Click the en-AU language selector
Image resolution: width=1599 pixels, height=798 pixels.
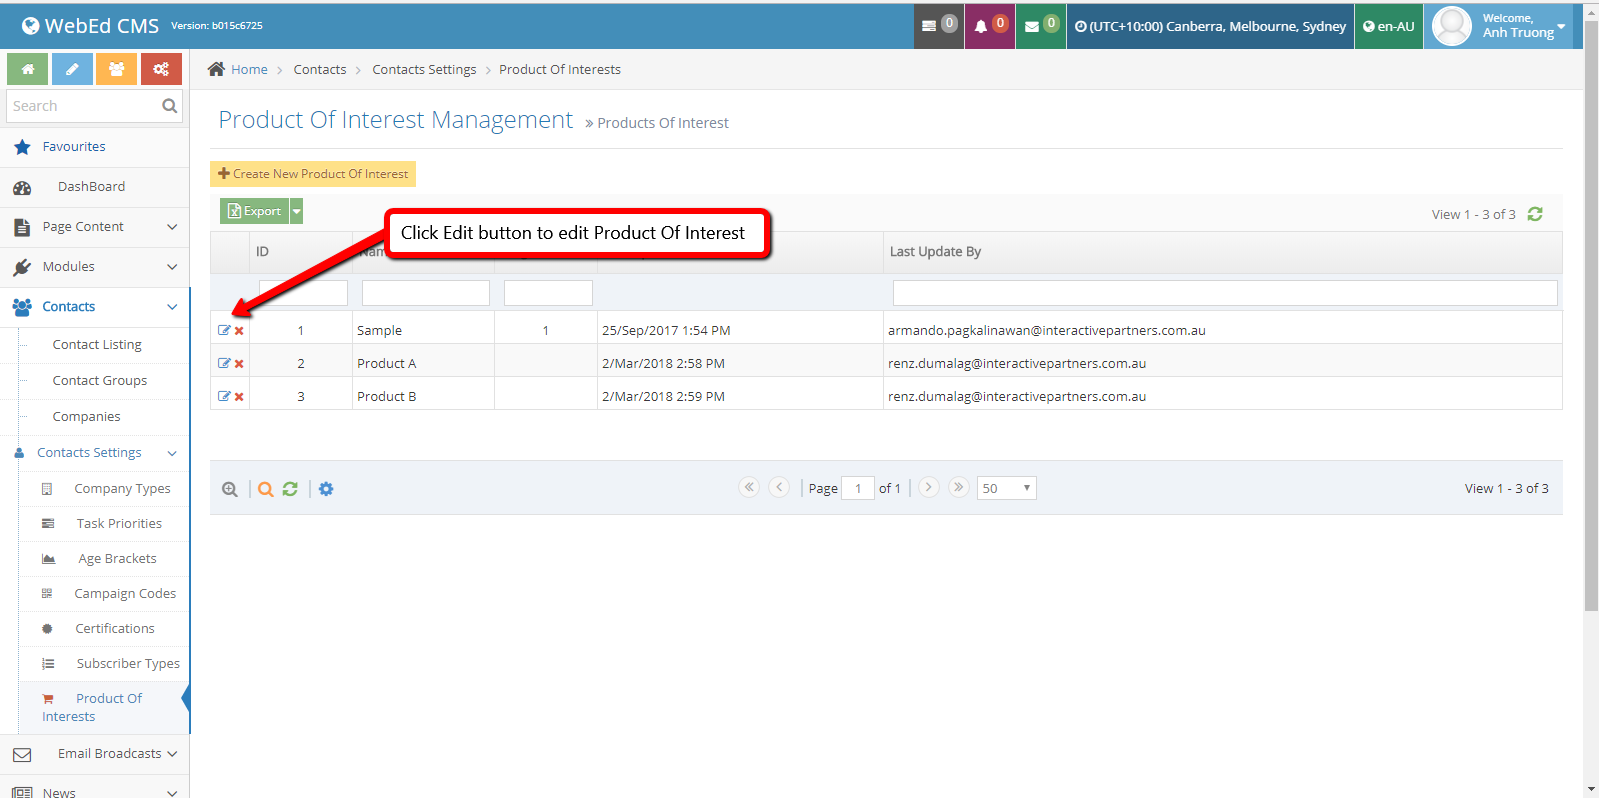pyautogui.click(x=1389, y=26)
